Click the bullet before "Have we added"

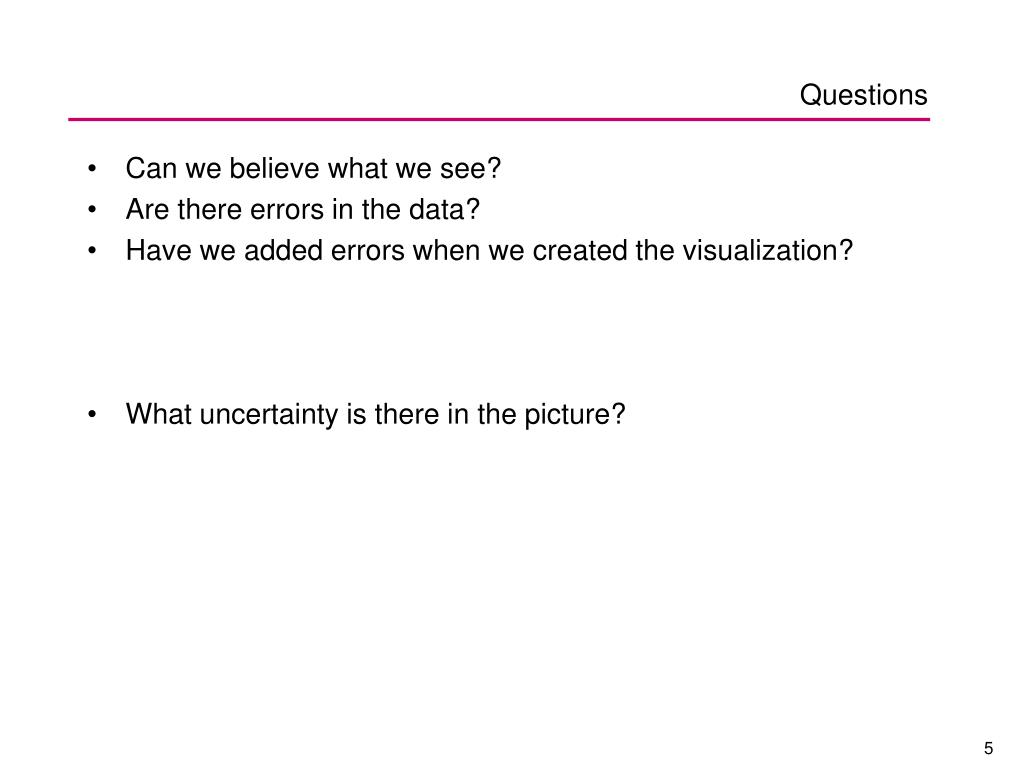coord(92,251)
